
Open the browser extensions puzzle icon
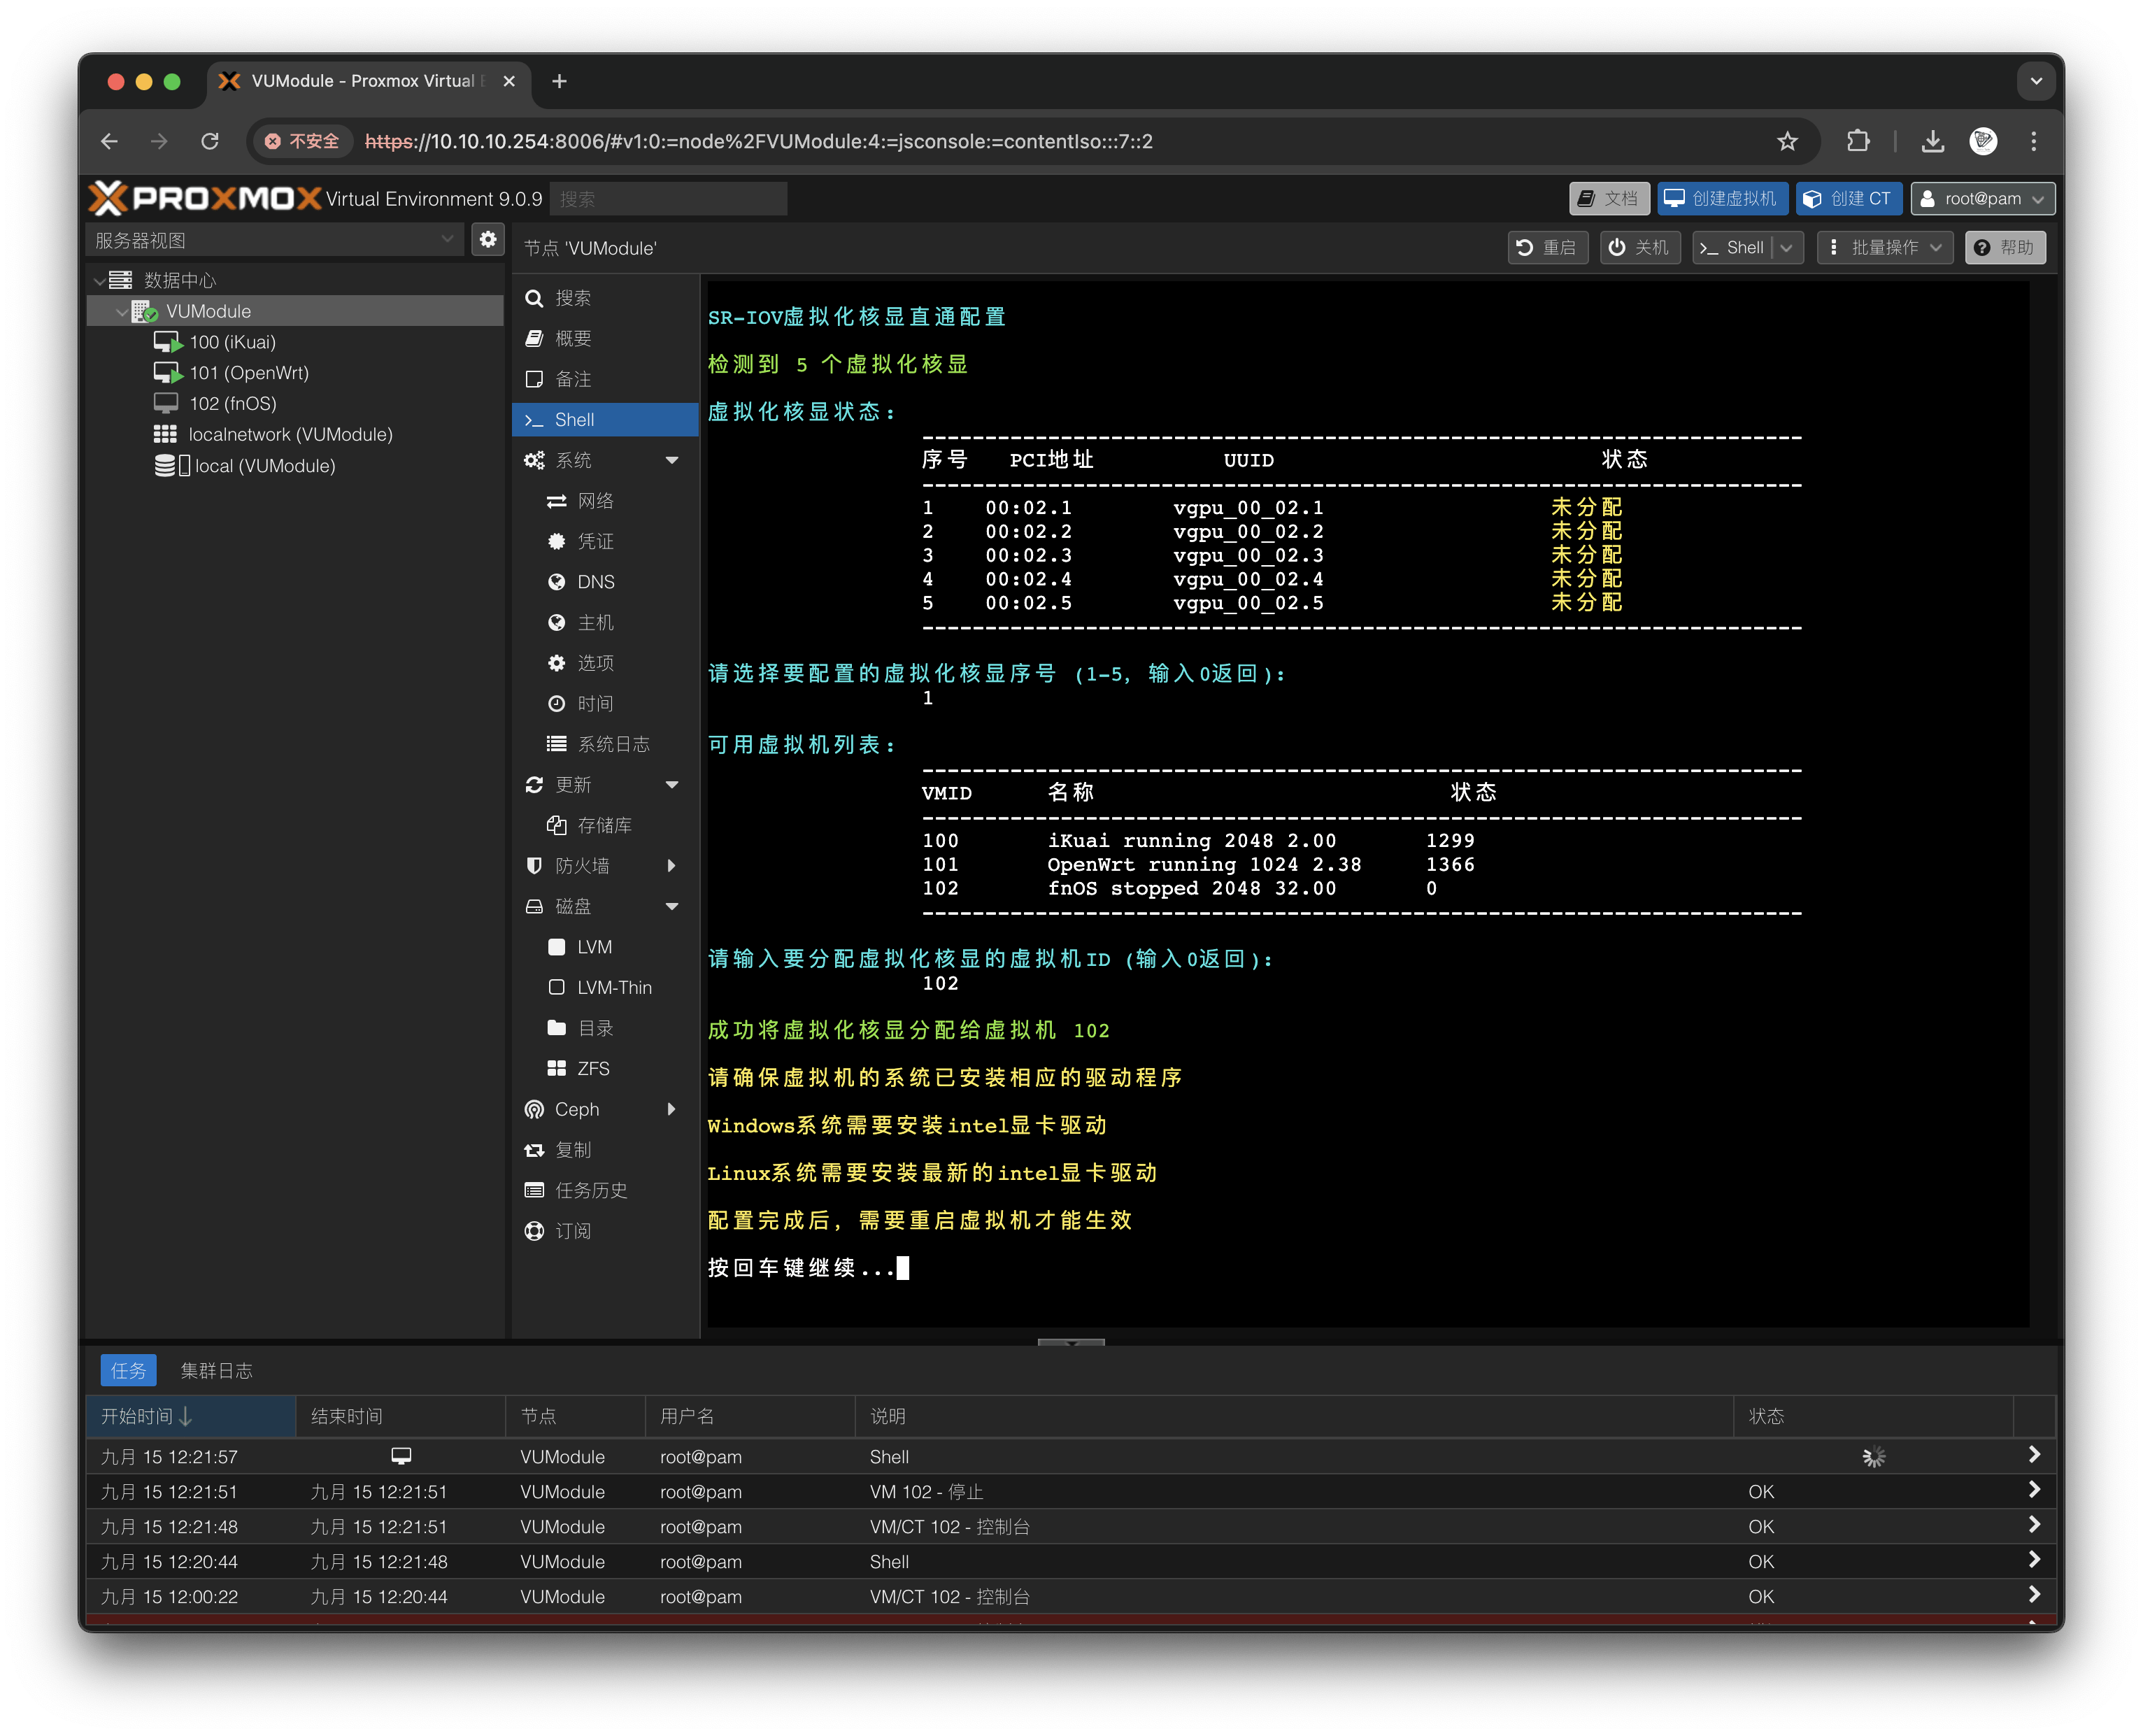point(1857,141)
